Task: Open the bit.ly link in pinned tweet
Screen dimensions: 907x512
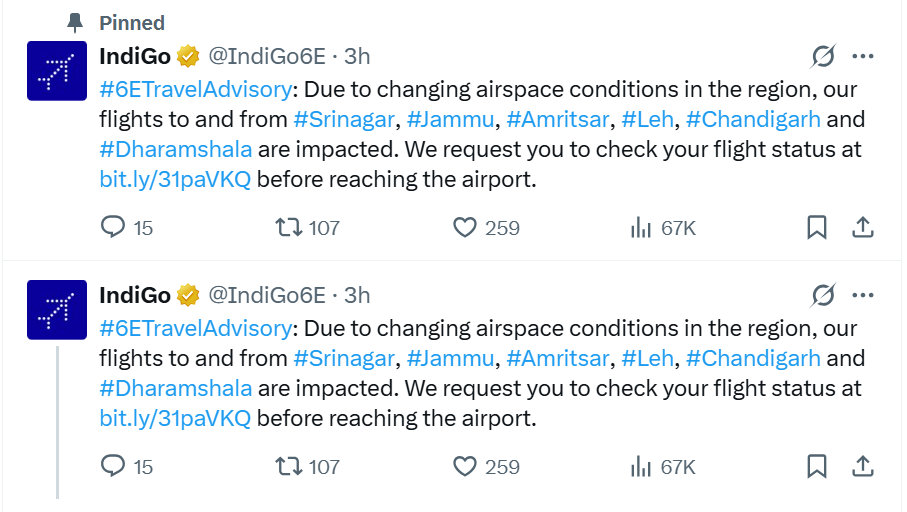Action: coord(175,180)
